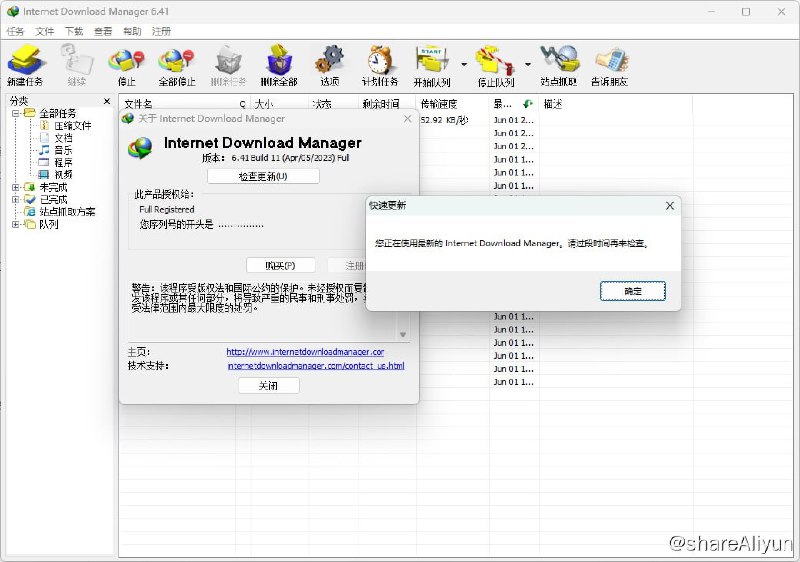The image size is (800, 562).
Task: Open the internetdownloadmanager.com homepage link
Action: tap(305, 352)
